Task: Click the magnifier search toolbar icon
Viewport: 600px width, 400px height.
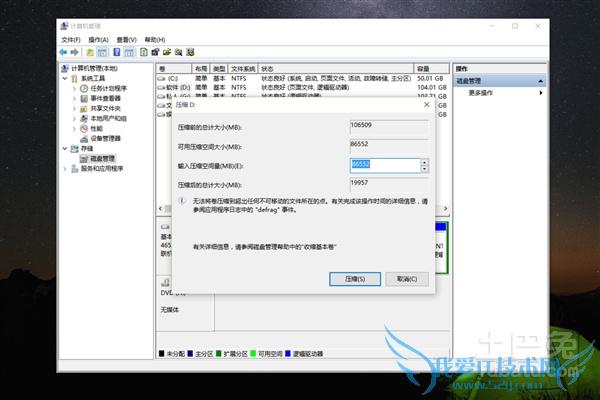Action: (178, 52)
